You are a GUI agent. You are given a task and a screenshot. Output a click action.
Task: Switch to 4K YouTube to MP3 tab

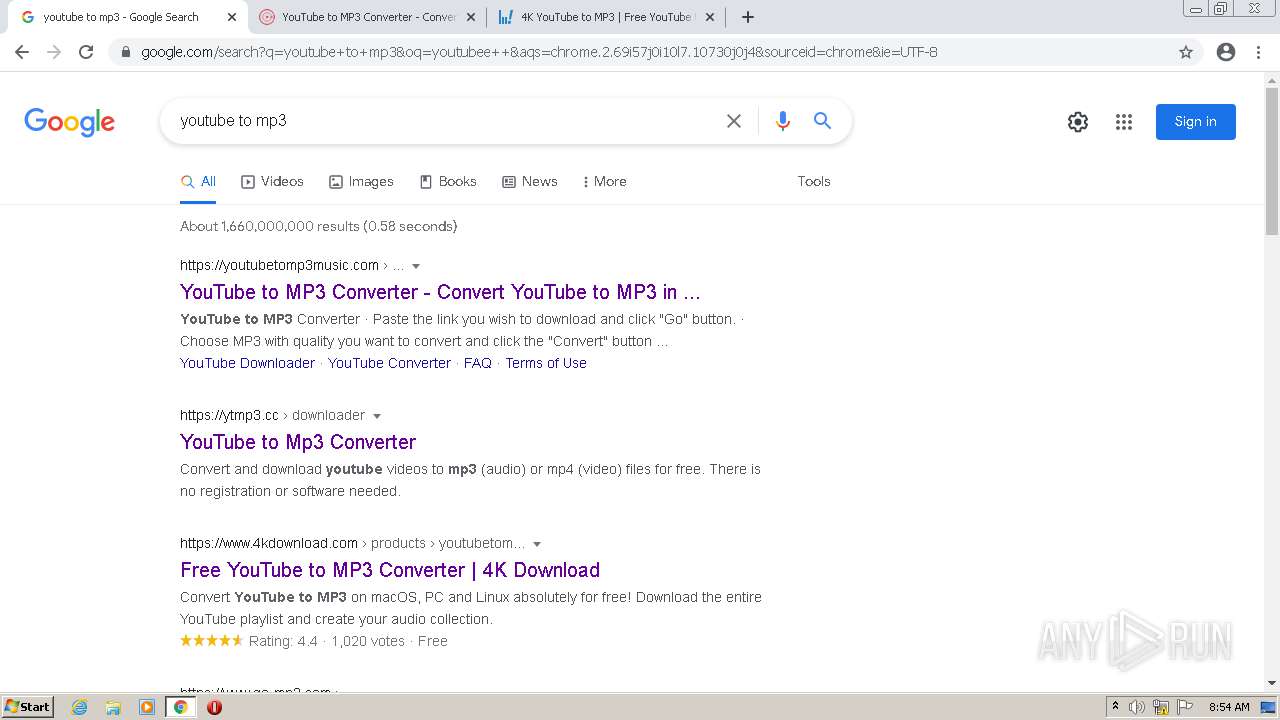tap(607, 17)
